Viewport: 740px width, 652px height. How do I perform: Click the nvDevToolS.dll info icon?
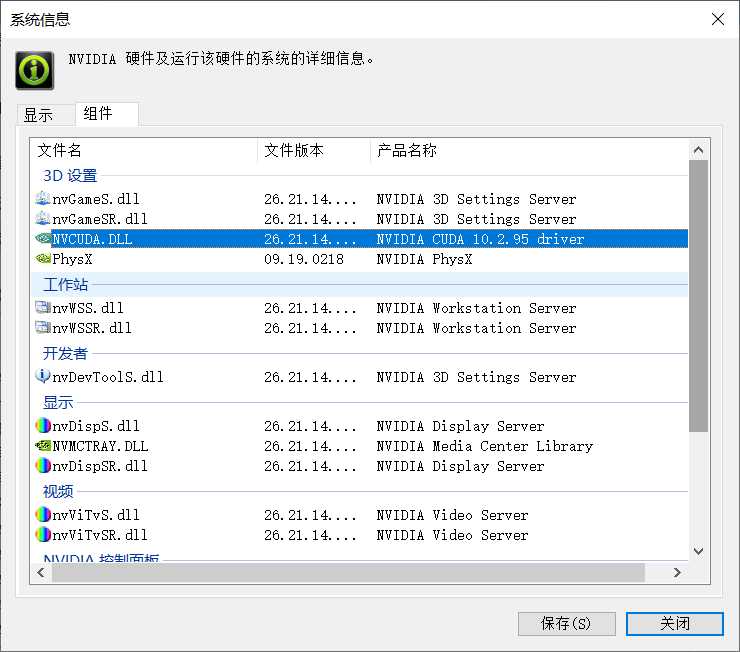(42, 376)
